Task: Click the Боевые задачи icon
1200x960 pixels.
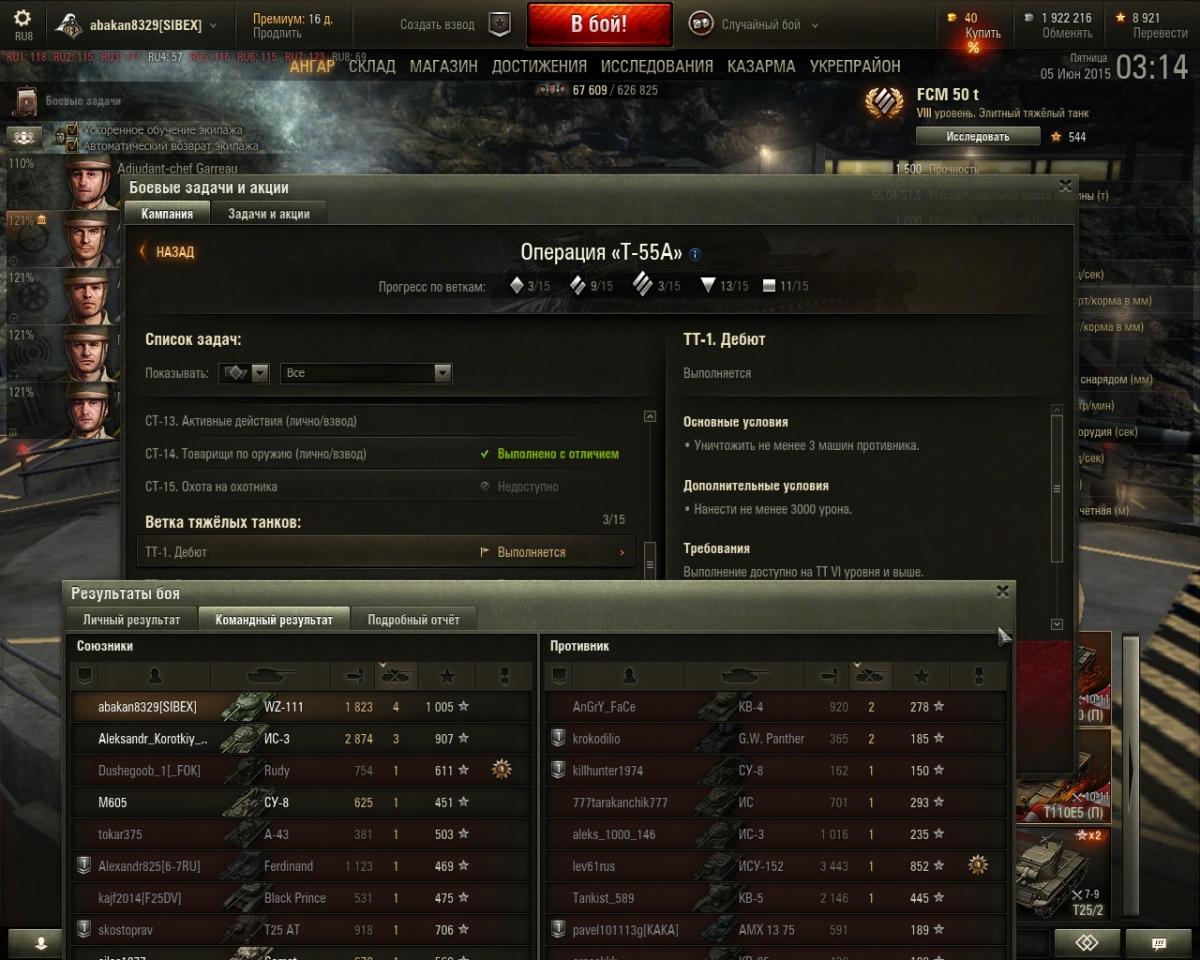Action: pos(26,101)
